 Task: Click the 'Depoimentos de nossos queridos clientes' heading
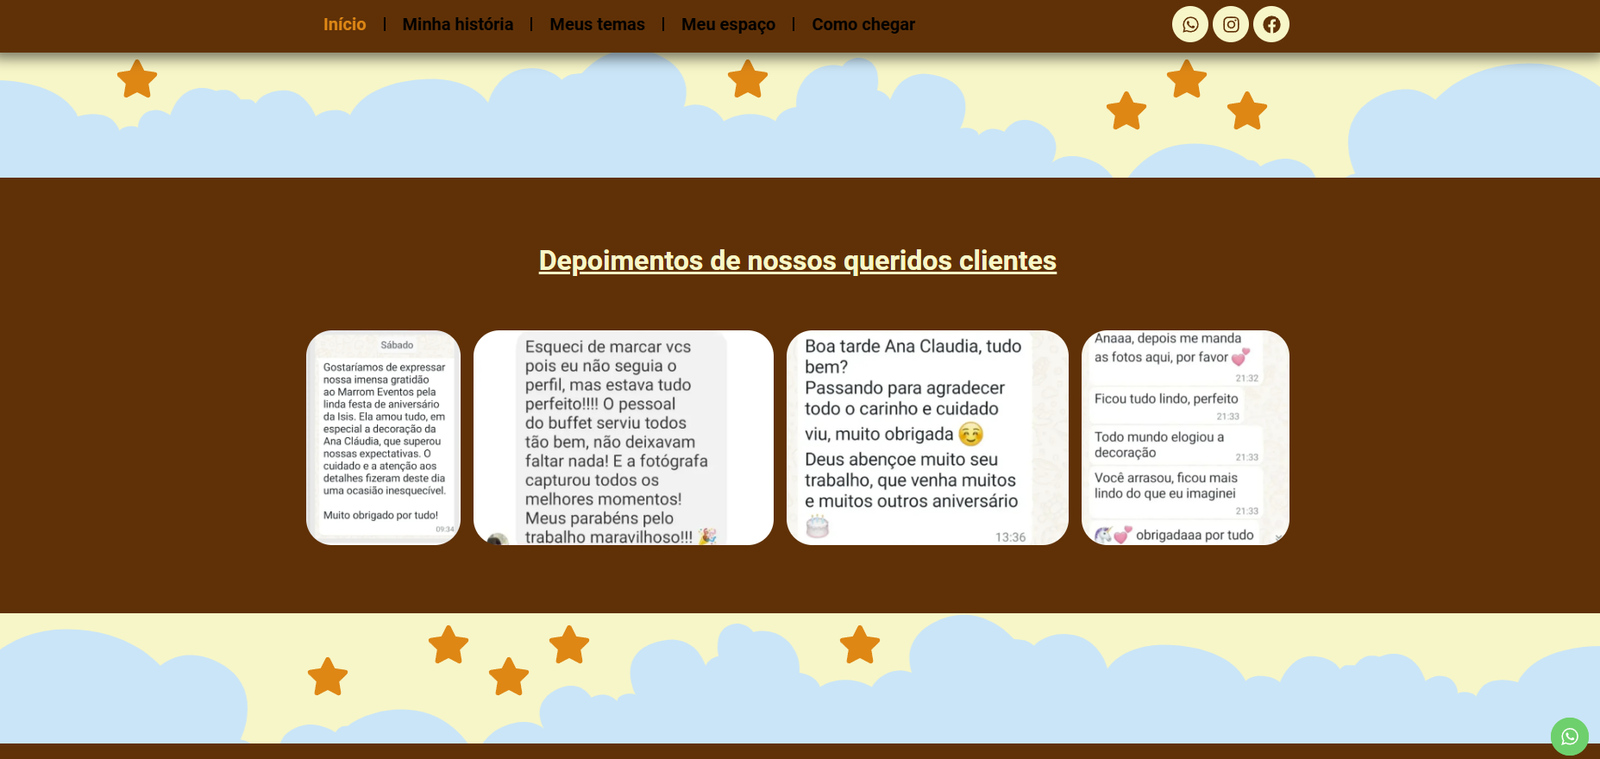[797, 261]
